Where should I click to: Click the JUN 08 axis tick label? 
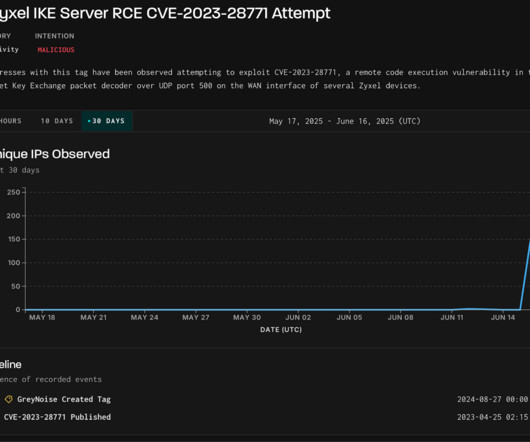(x=400, y=318)
